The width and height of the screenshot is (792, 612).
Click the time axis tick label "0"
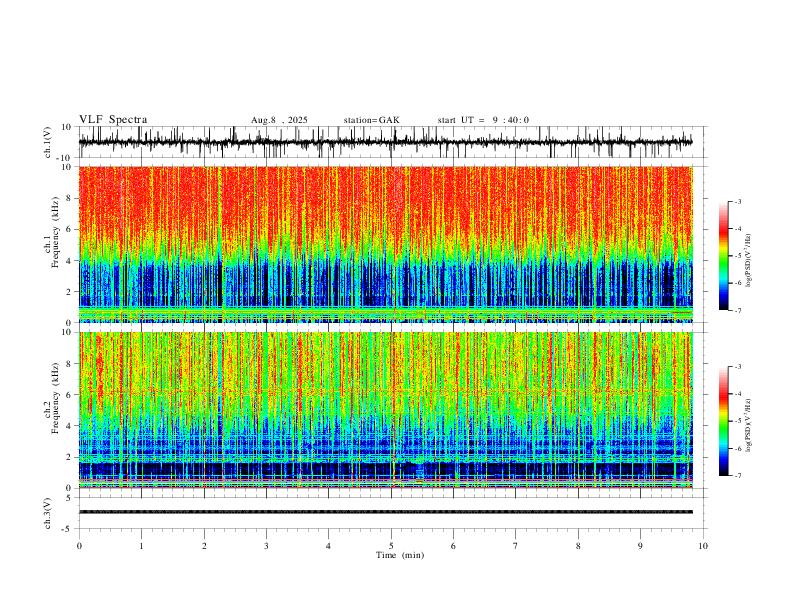pos(79,546)
